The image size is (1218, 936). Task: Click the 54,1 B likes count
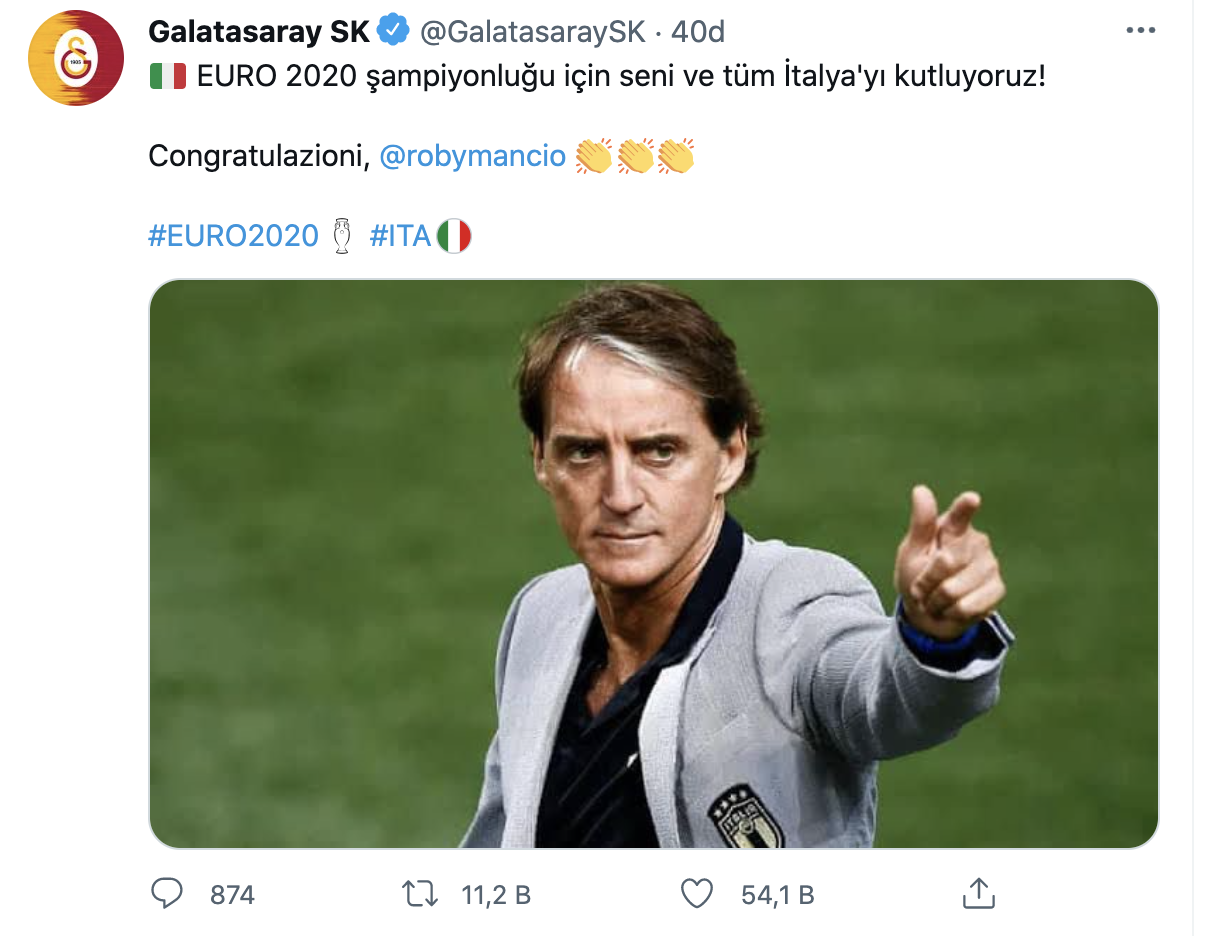777,895
